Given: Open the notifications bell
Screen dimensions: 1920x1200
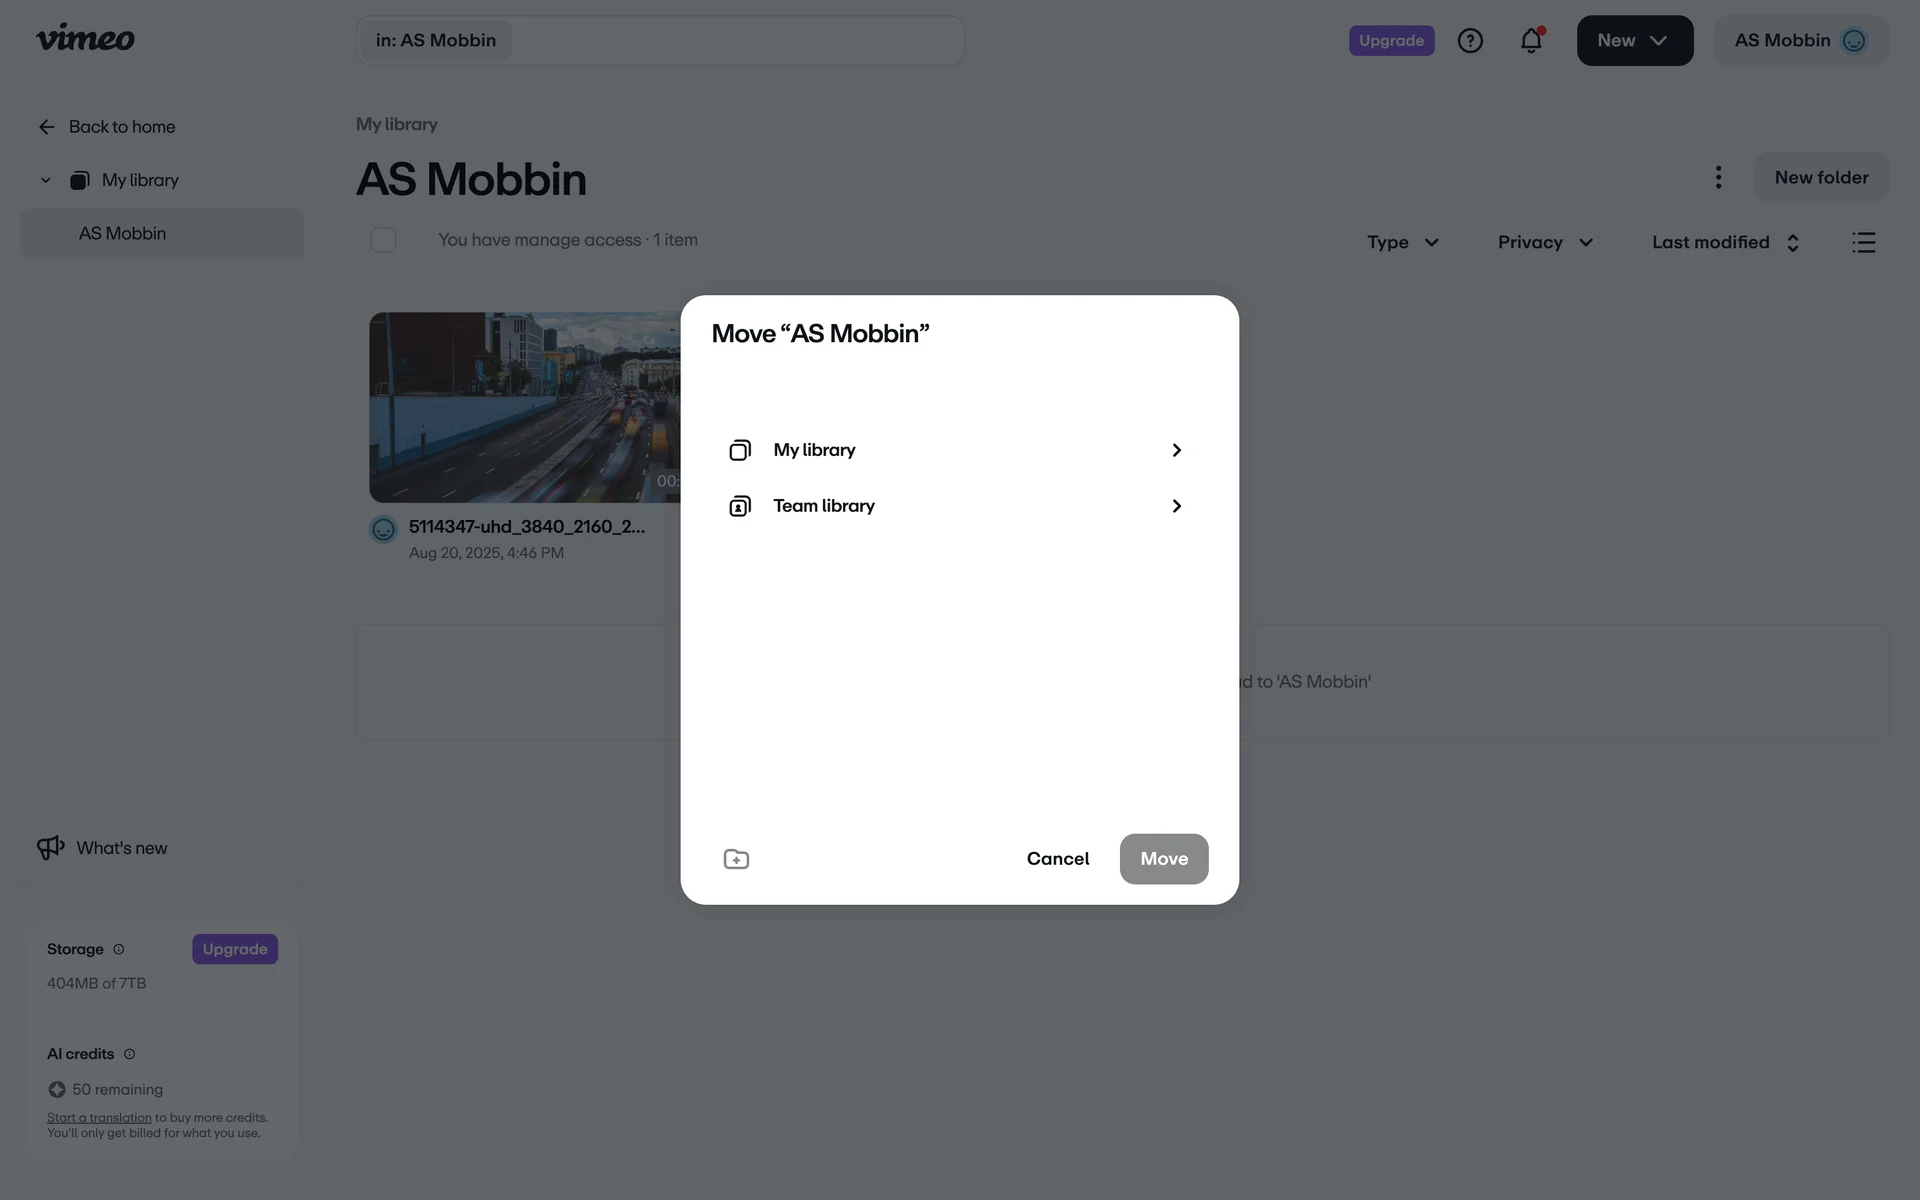Looking at the screenshot, I should click(x=1531, y=40).
